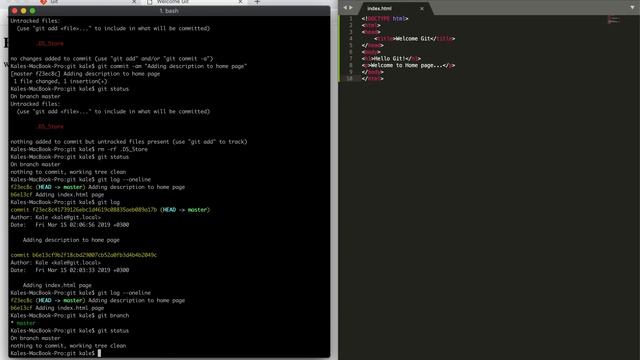
Task: Click the '1. bash' terminal title bar
Action: point(169,11)
